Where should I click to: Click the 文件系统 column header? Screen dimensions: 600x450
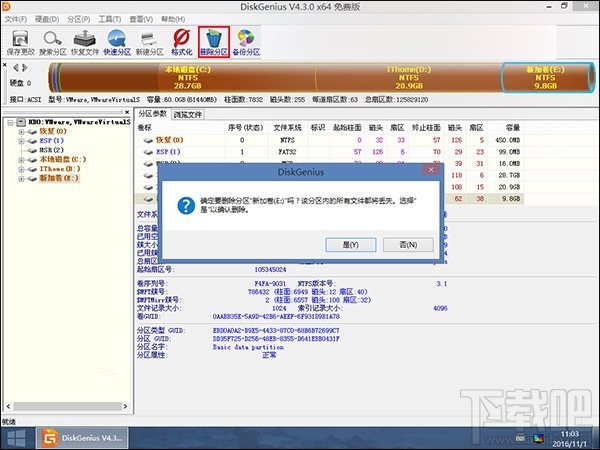287,128
